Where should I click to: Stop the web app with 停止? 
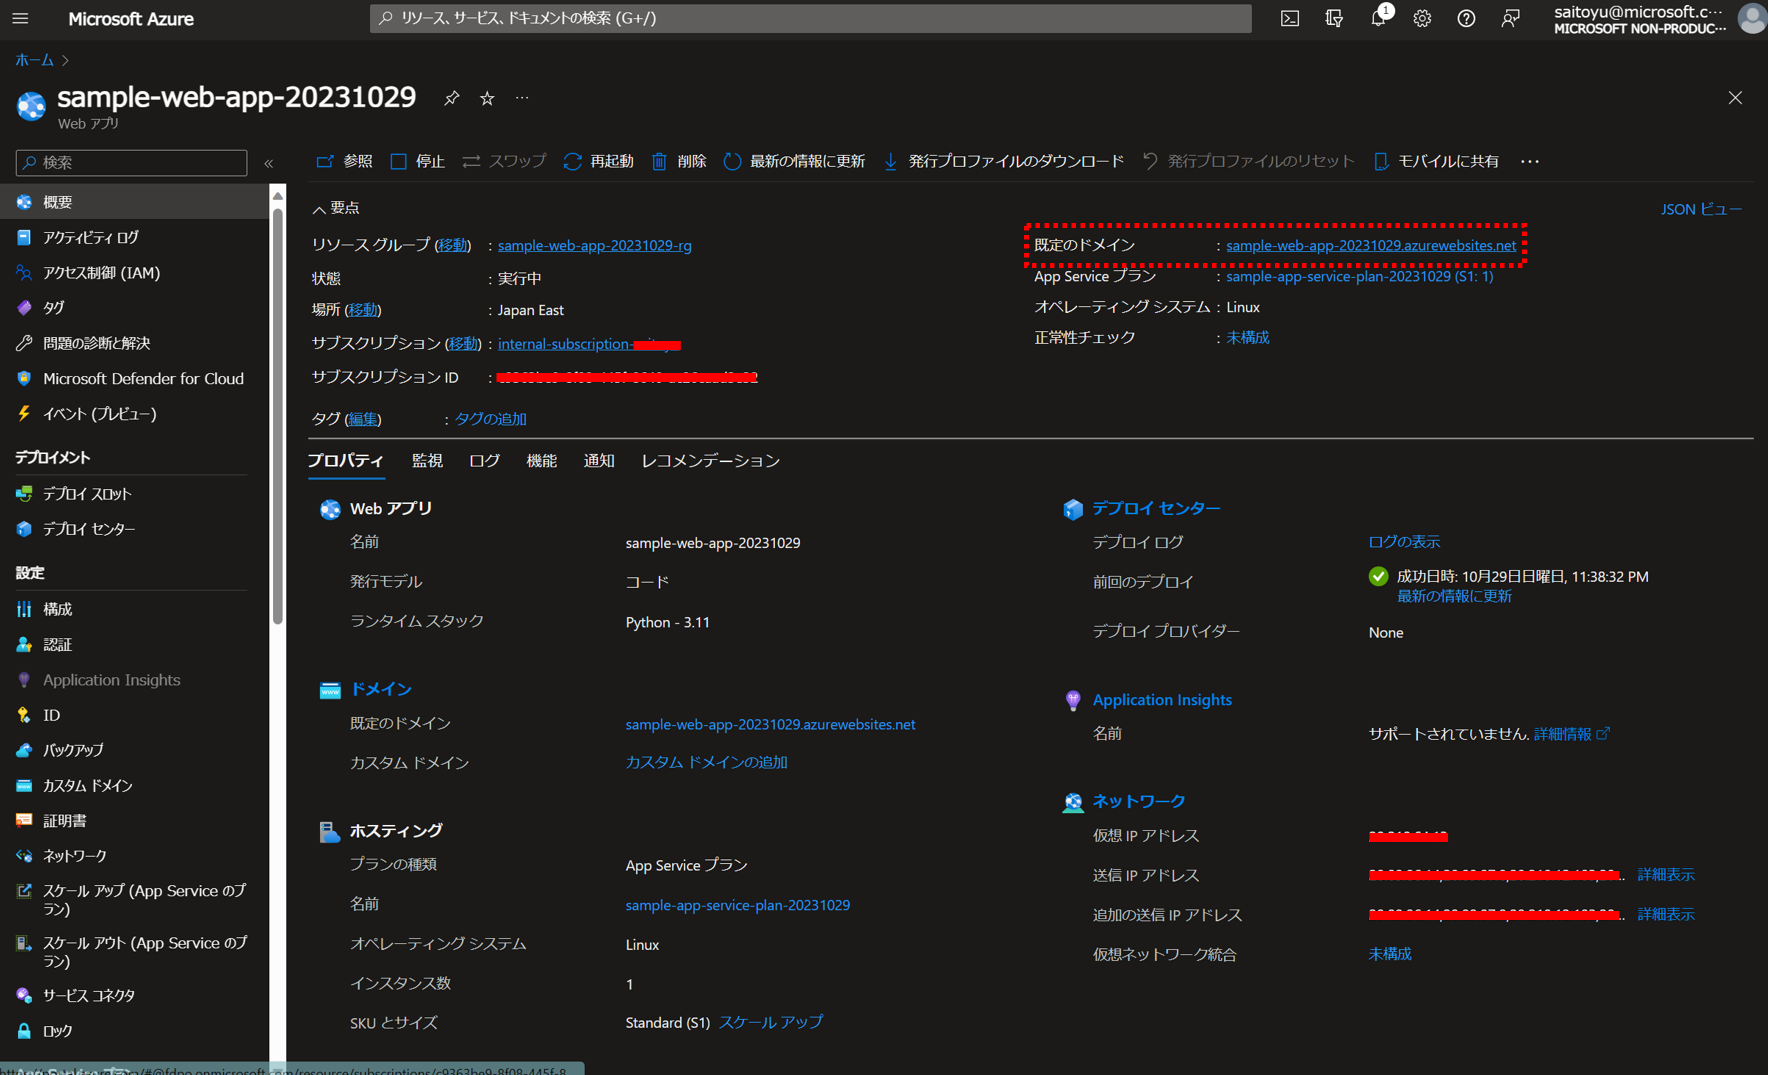418,161
